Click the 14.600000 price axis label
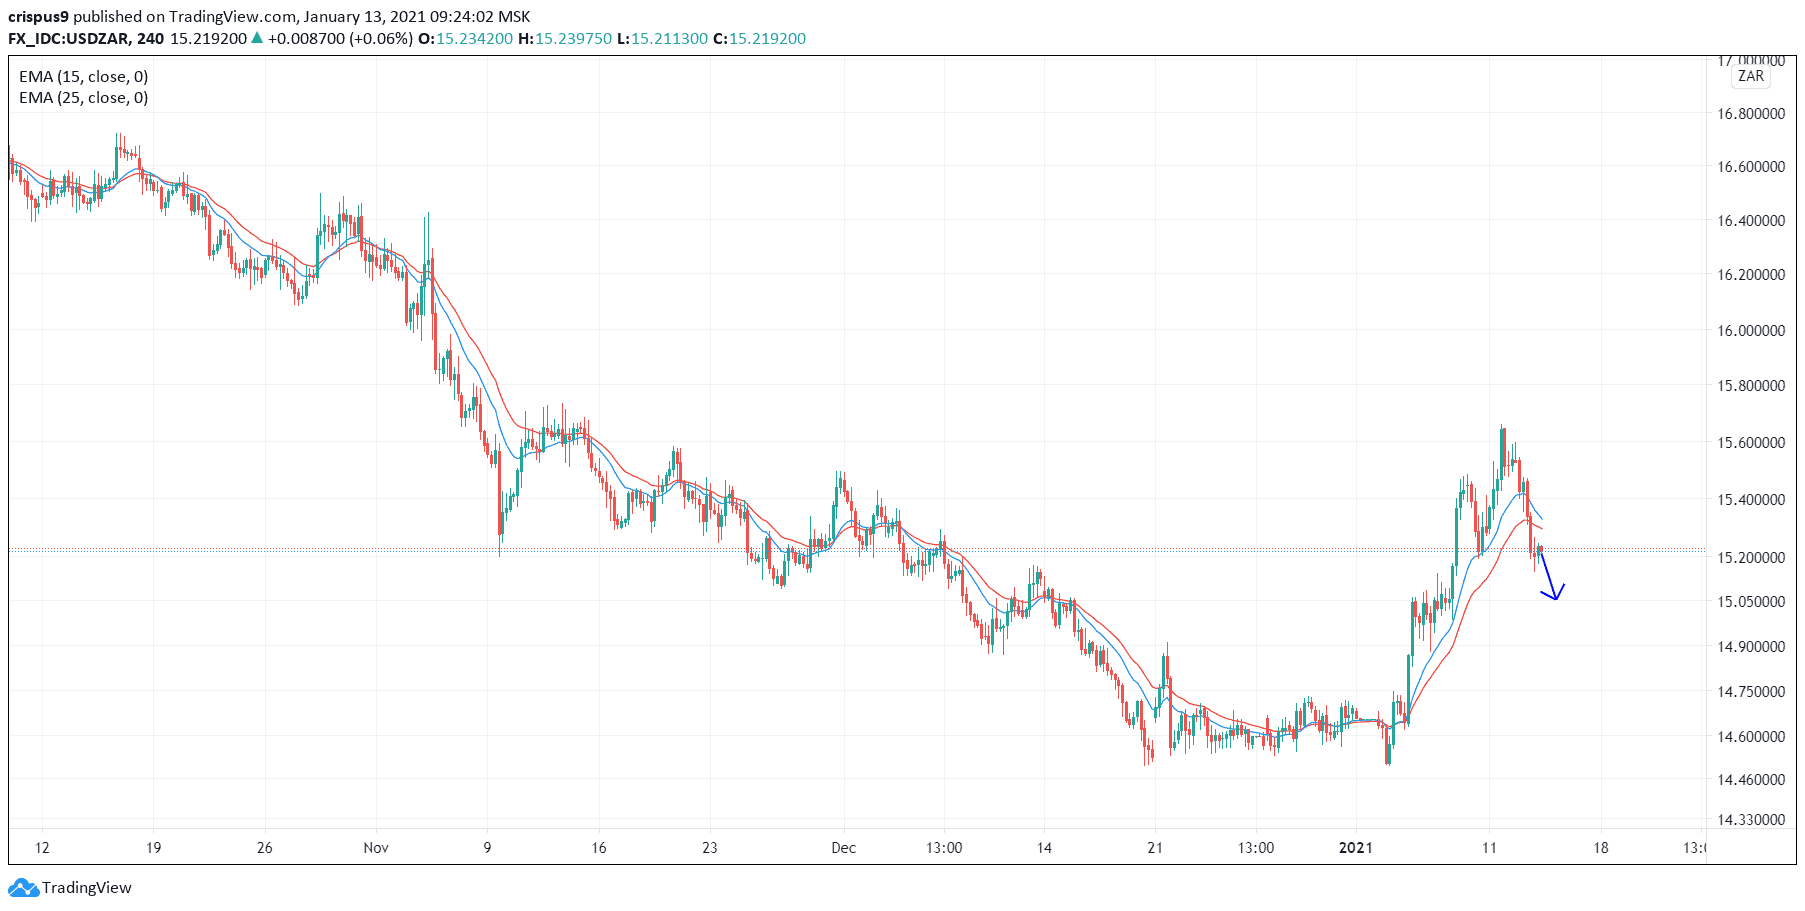1805x911 pixels. tap(1751, 737)
